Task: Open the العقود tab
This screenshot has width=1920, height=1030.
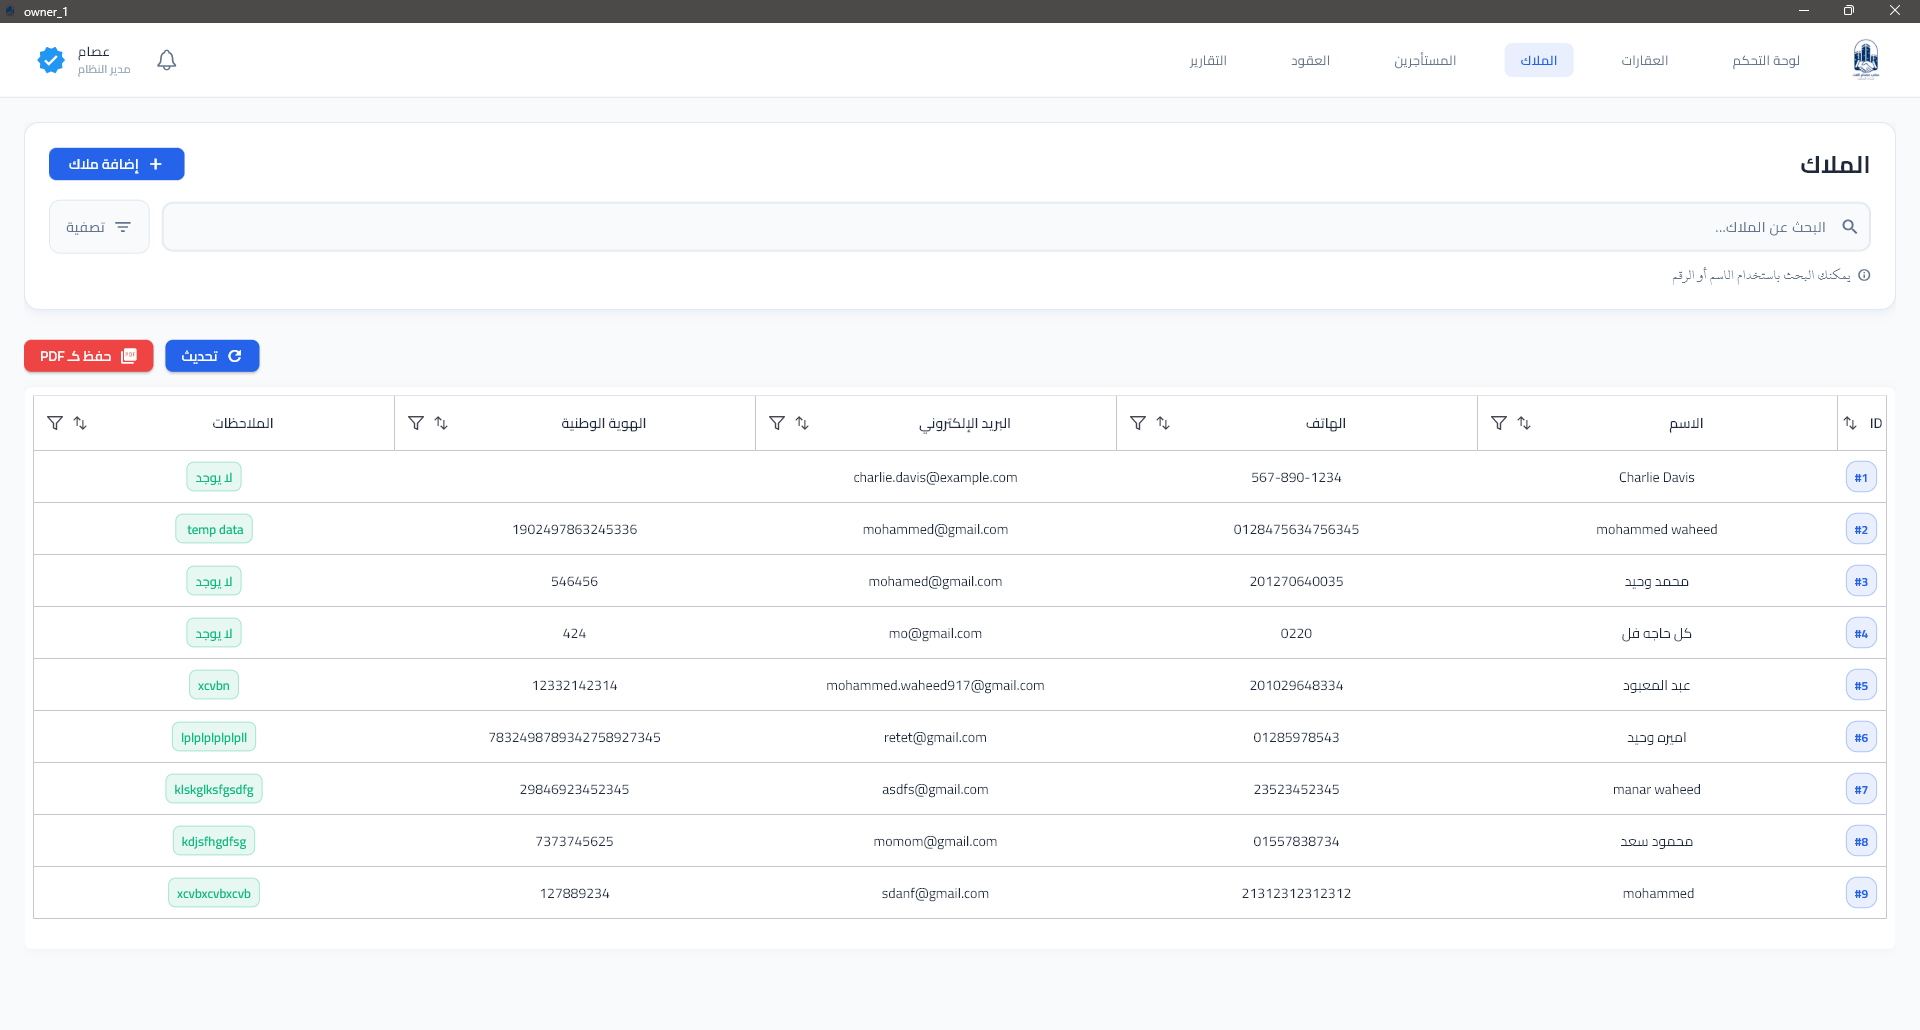Action: [1310, 60]
